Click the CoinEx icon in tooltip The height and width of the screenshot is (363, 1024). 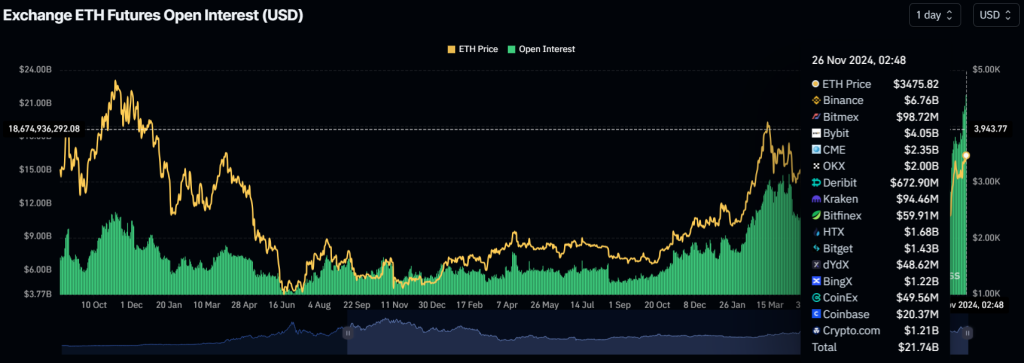coord(816,298)
